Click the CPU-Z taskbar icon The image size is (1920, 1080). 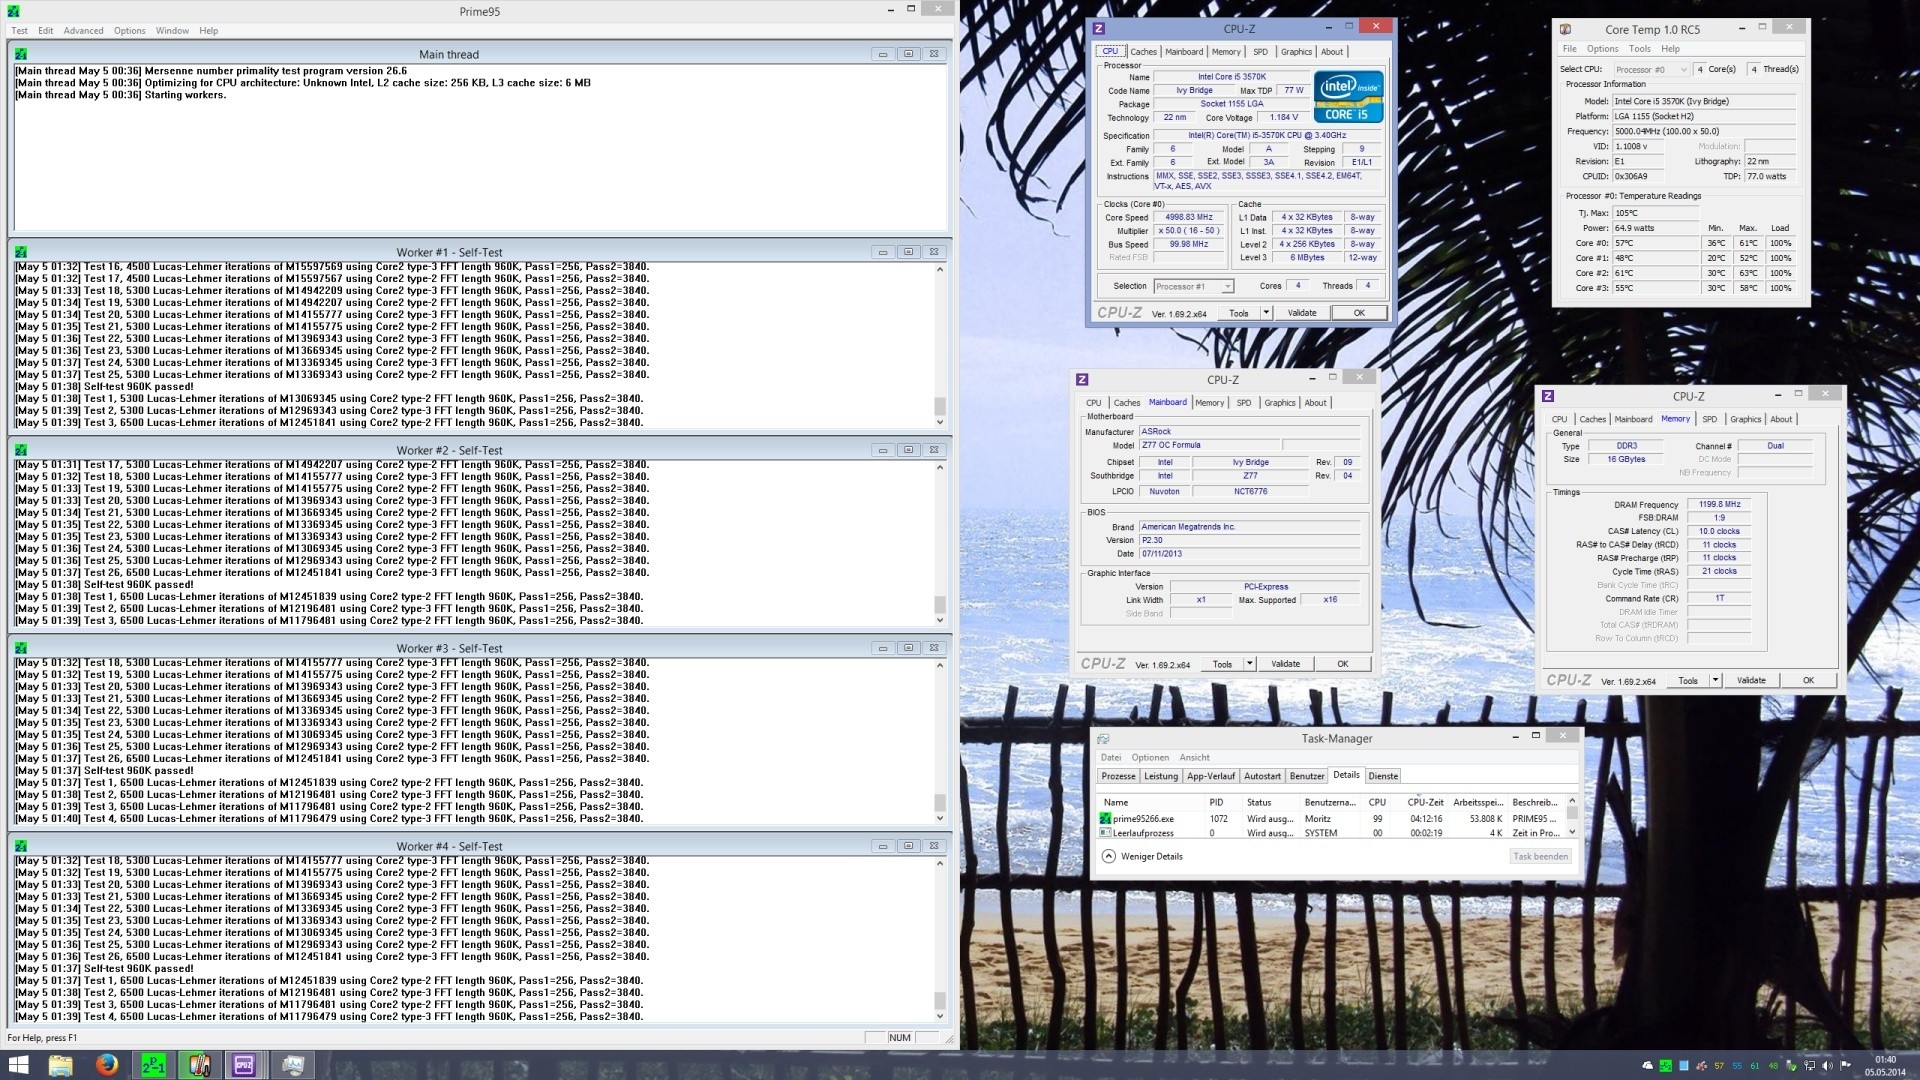(x=244, y=1065)
